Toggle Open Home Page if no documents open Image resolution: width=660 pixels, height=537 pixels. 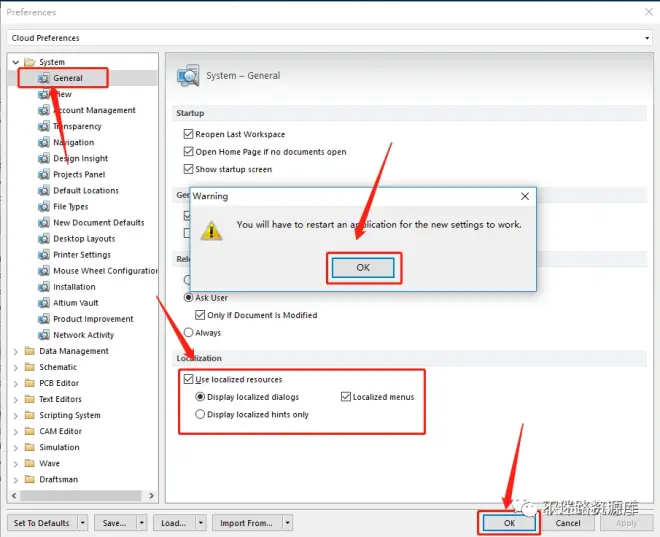point(188,152)
